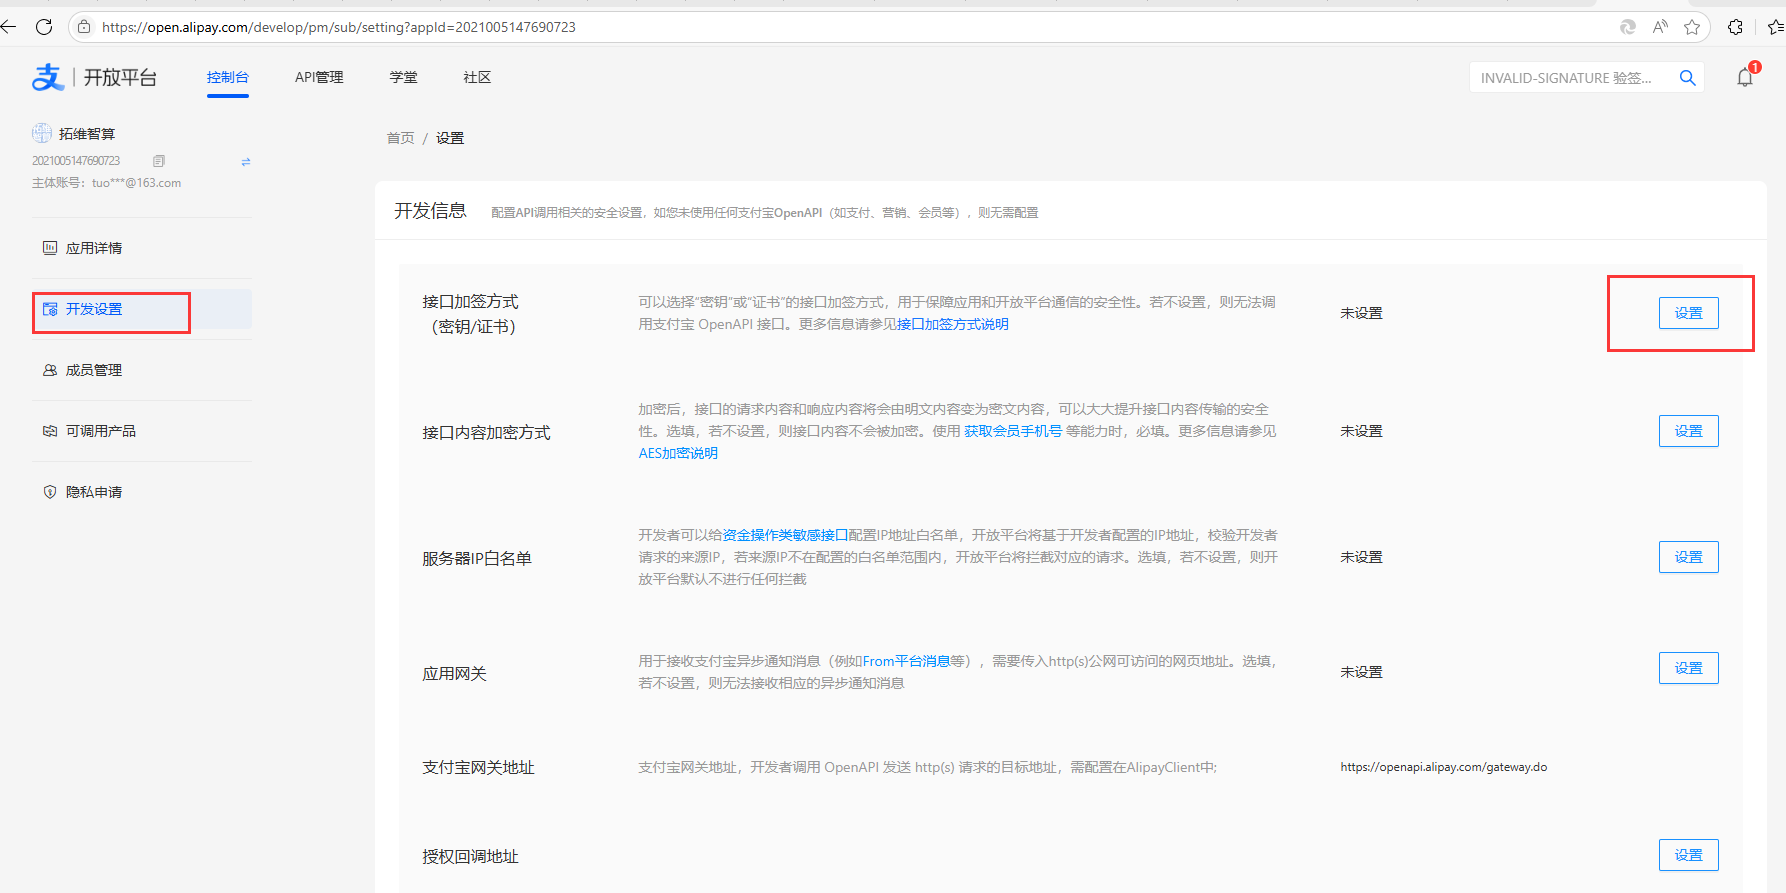1786x893 pixels.
Task: Open the 控制台 tab
Action: coord(228,77)
